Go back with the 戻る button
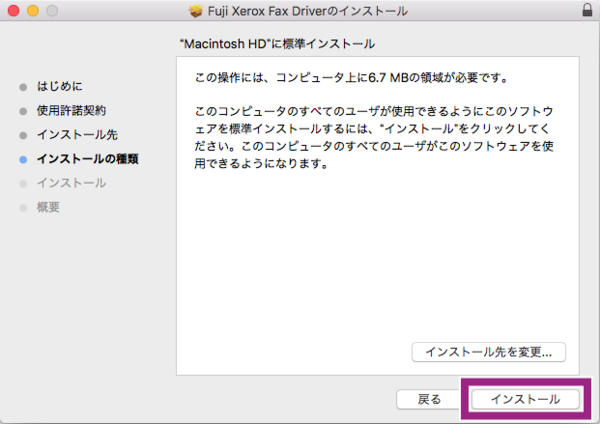This screenshot has height=424, width=600. [x=429, y=399]
